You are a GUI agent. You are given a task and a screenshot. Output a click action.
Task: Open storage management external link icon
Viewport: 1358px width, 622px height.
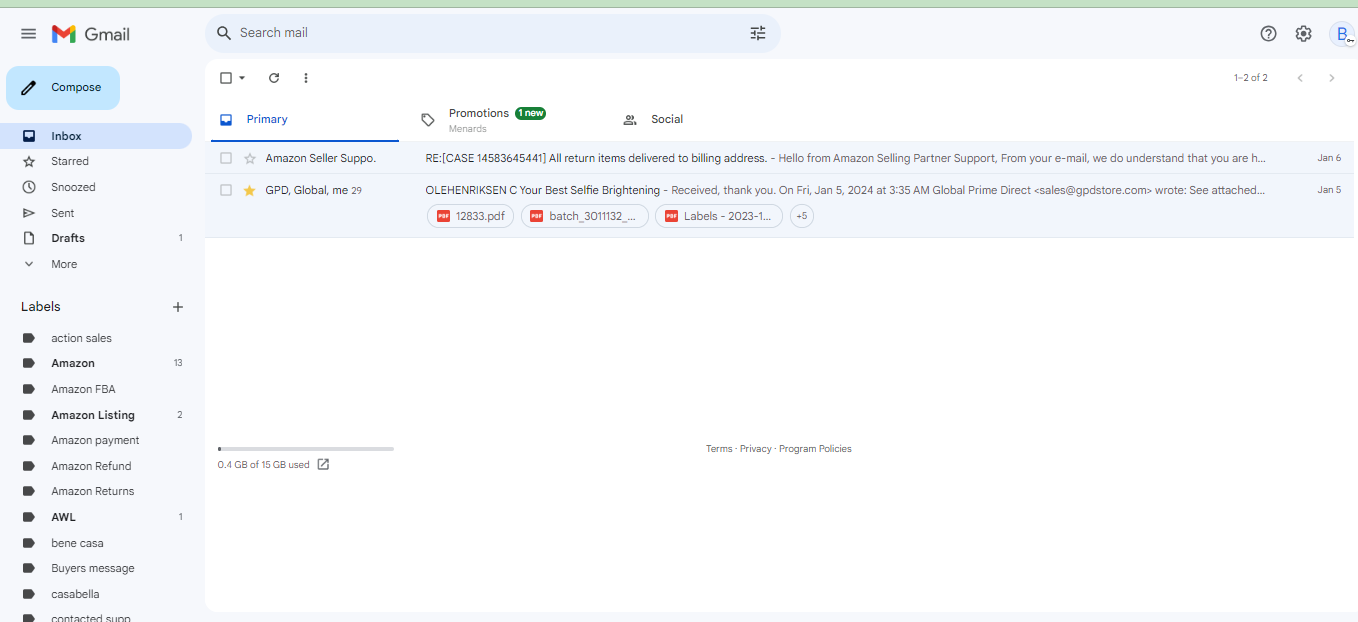[x=323, y=464]
